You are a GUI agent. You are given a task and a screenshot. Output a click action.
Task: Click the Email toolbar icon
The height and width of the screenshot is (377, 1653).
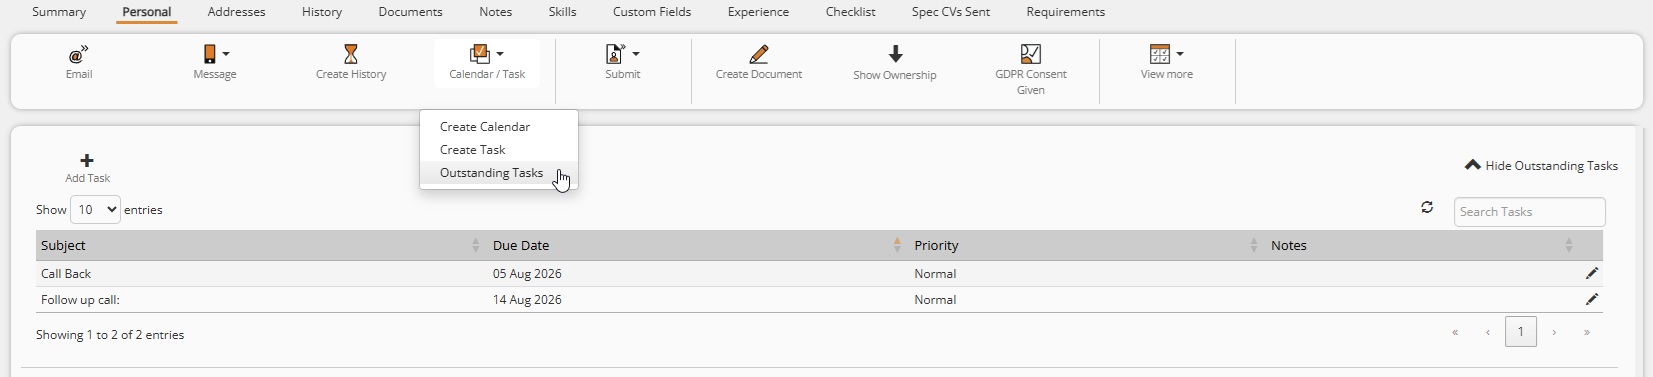tap(78, 54)
